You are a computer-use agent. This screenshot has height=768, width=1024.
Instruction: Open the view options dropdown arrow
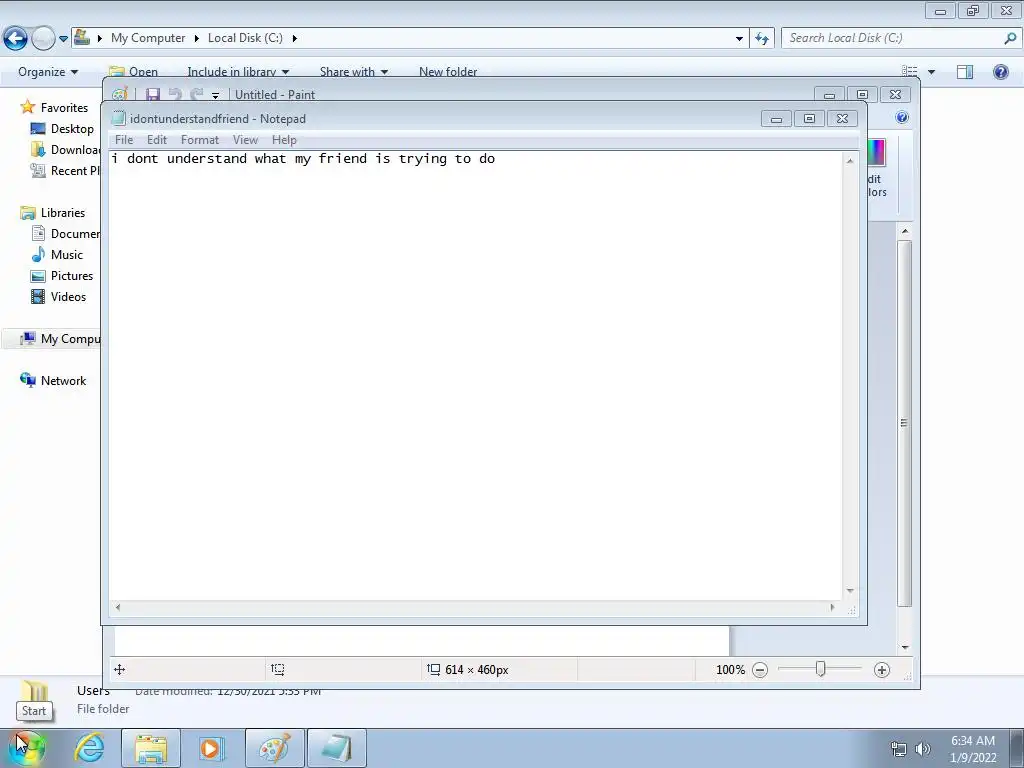coord(931,72)
